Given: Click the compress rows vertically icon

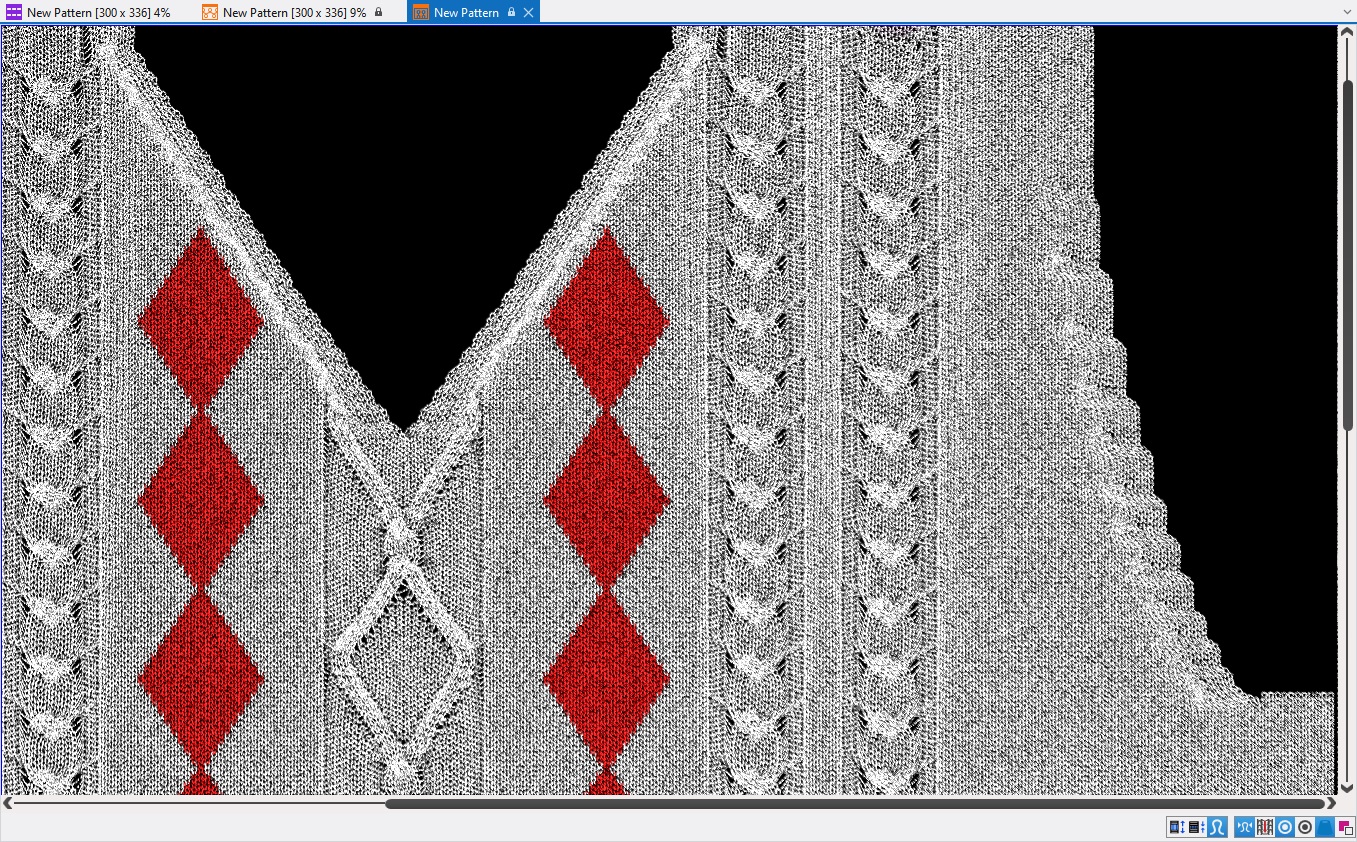Looking at the screenshot, I should 1196,827.
